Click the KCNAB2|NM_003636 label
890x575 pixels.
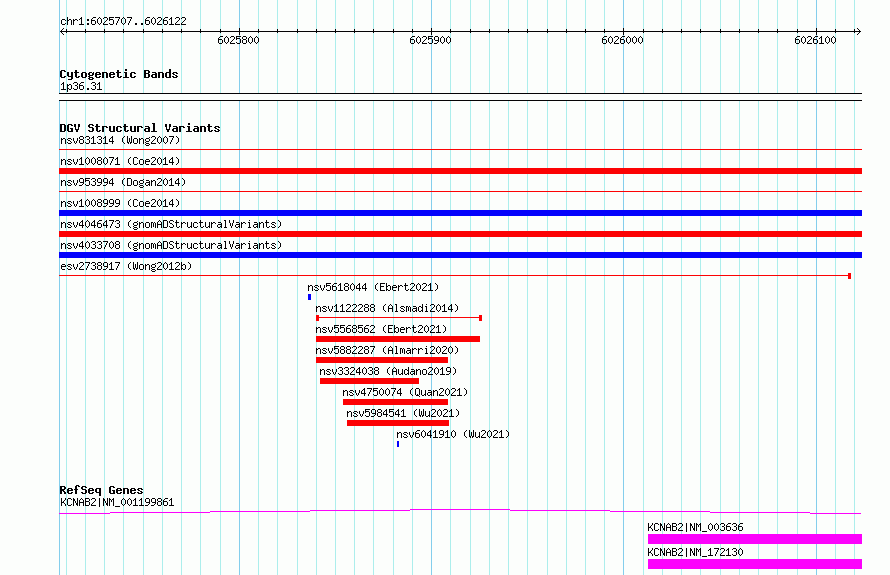(x=695, y=527)
